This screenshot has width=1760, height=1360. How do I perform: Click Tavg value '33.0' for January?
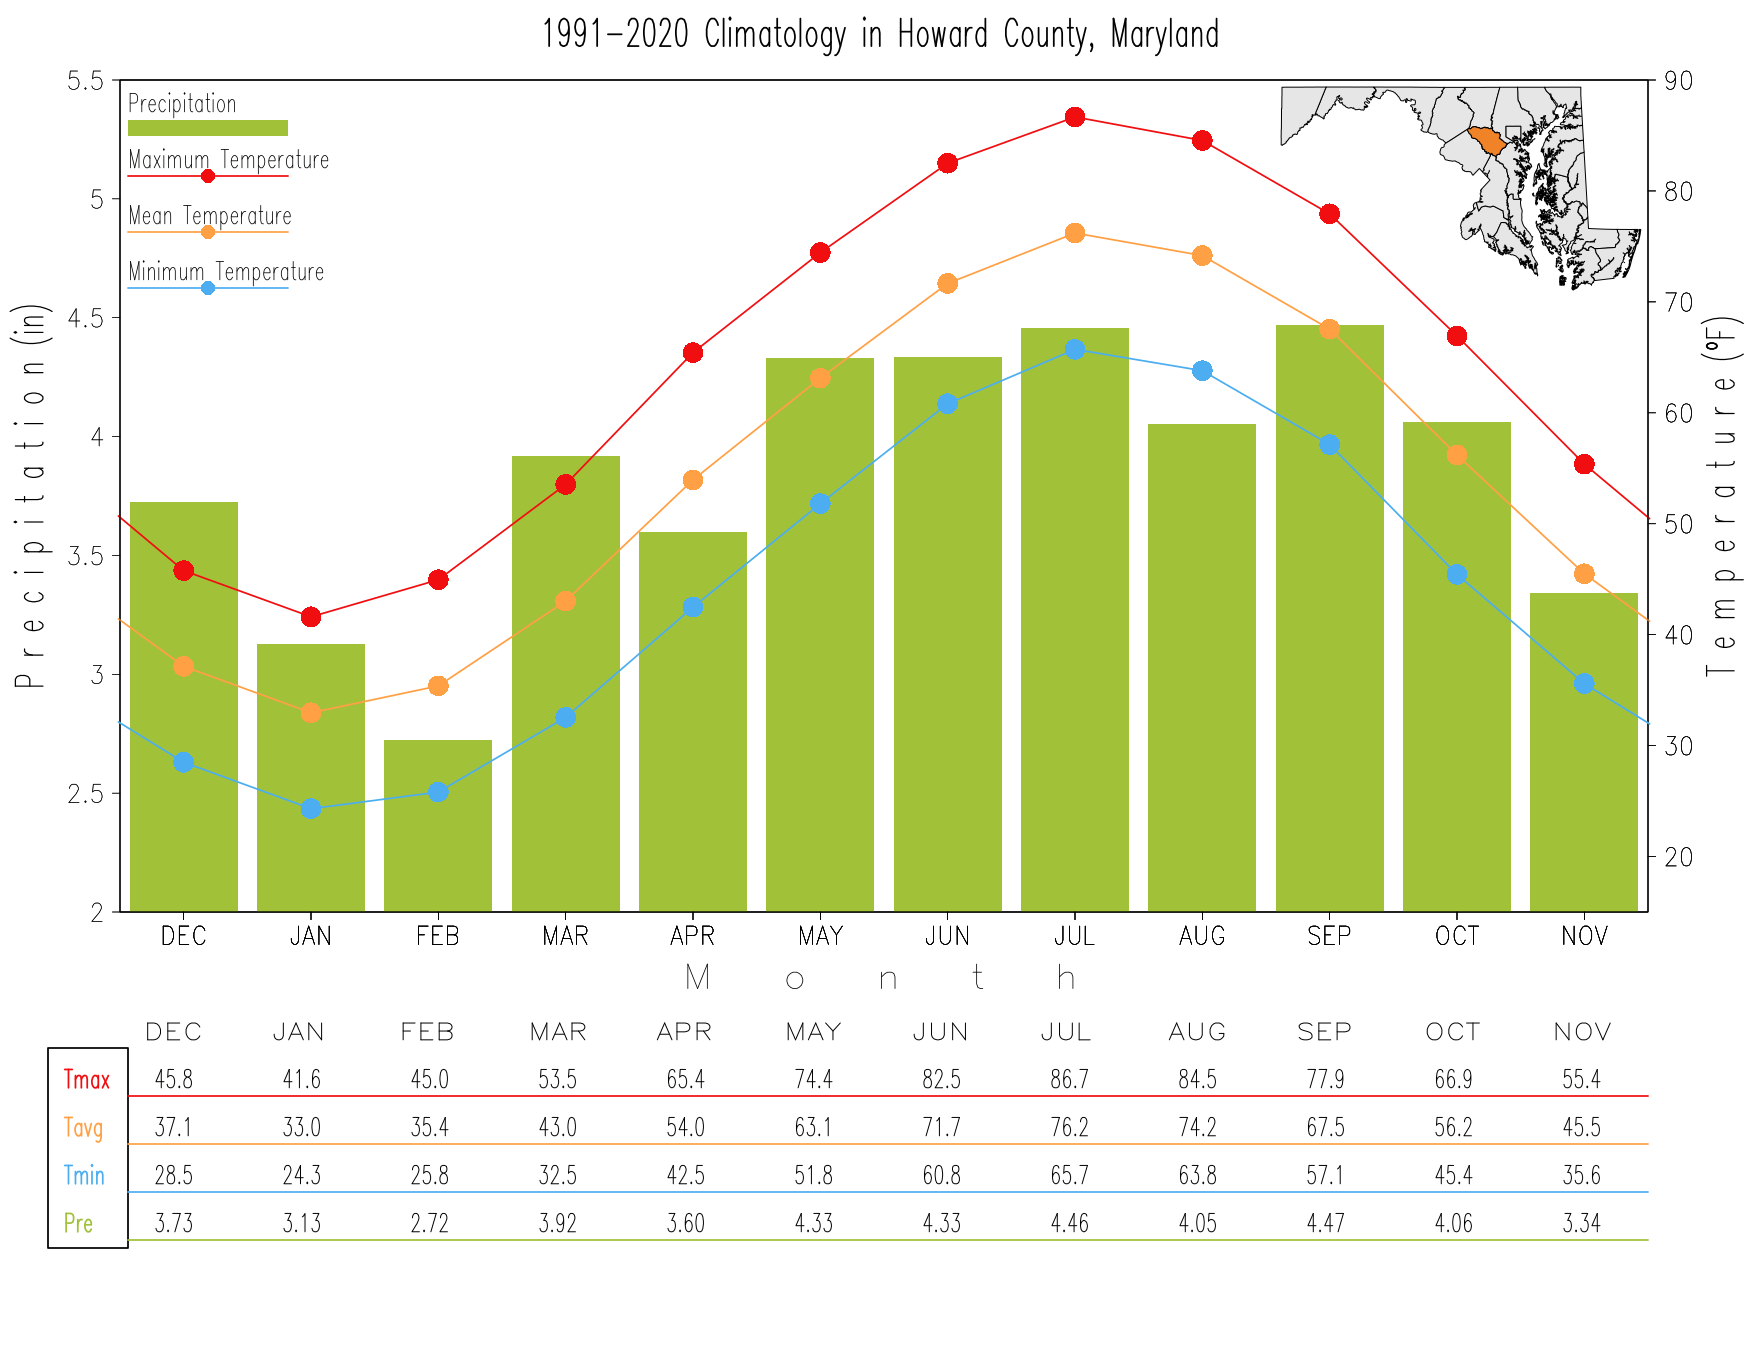point(301,1128)
